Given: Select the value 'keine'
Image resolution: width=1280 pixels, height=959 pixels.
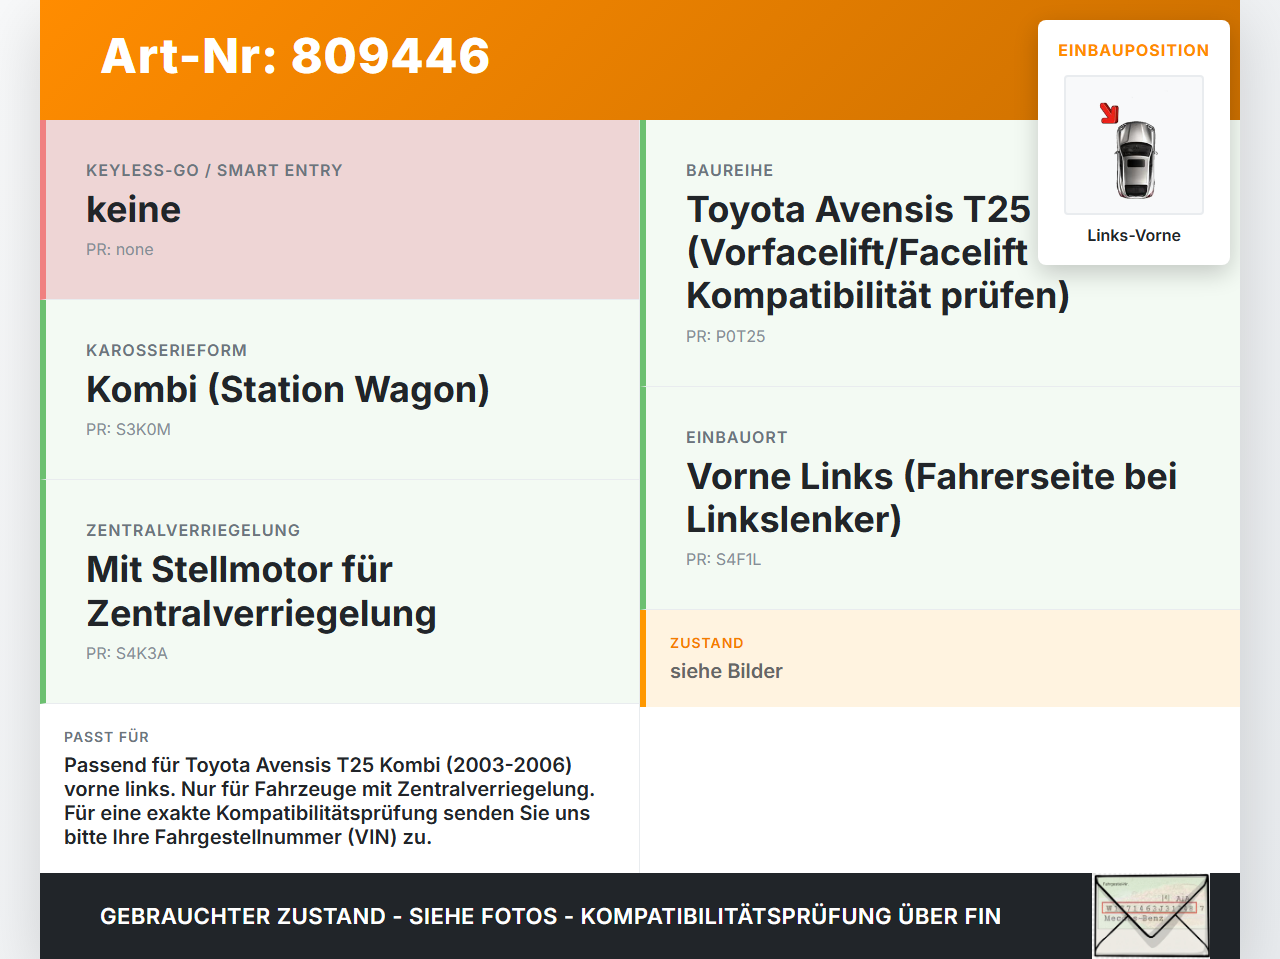Looking at the screenshot, I should tap(134, 209).
